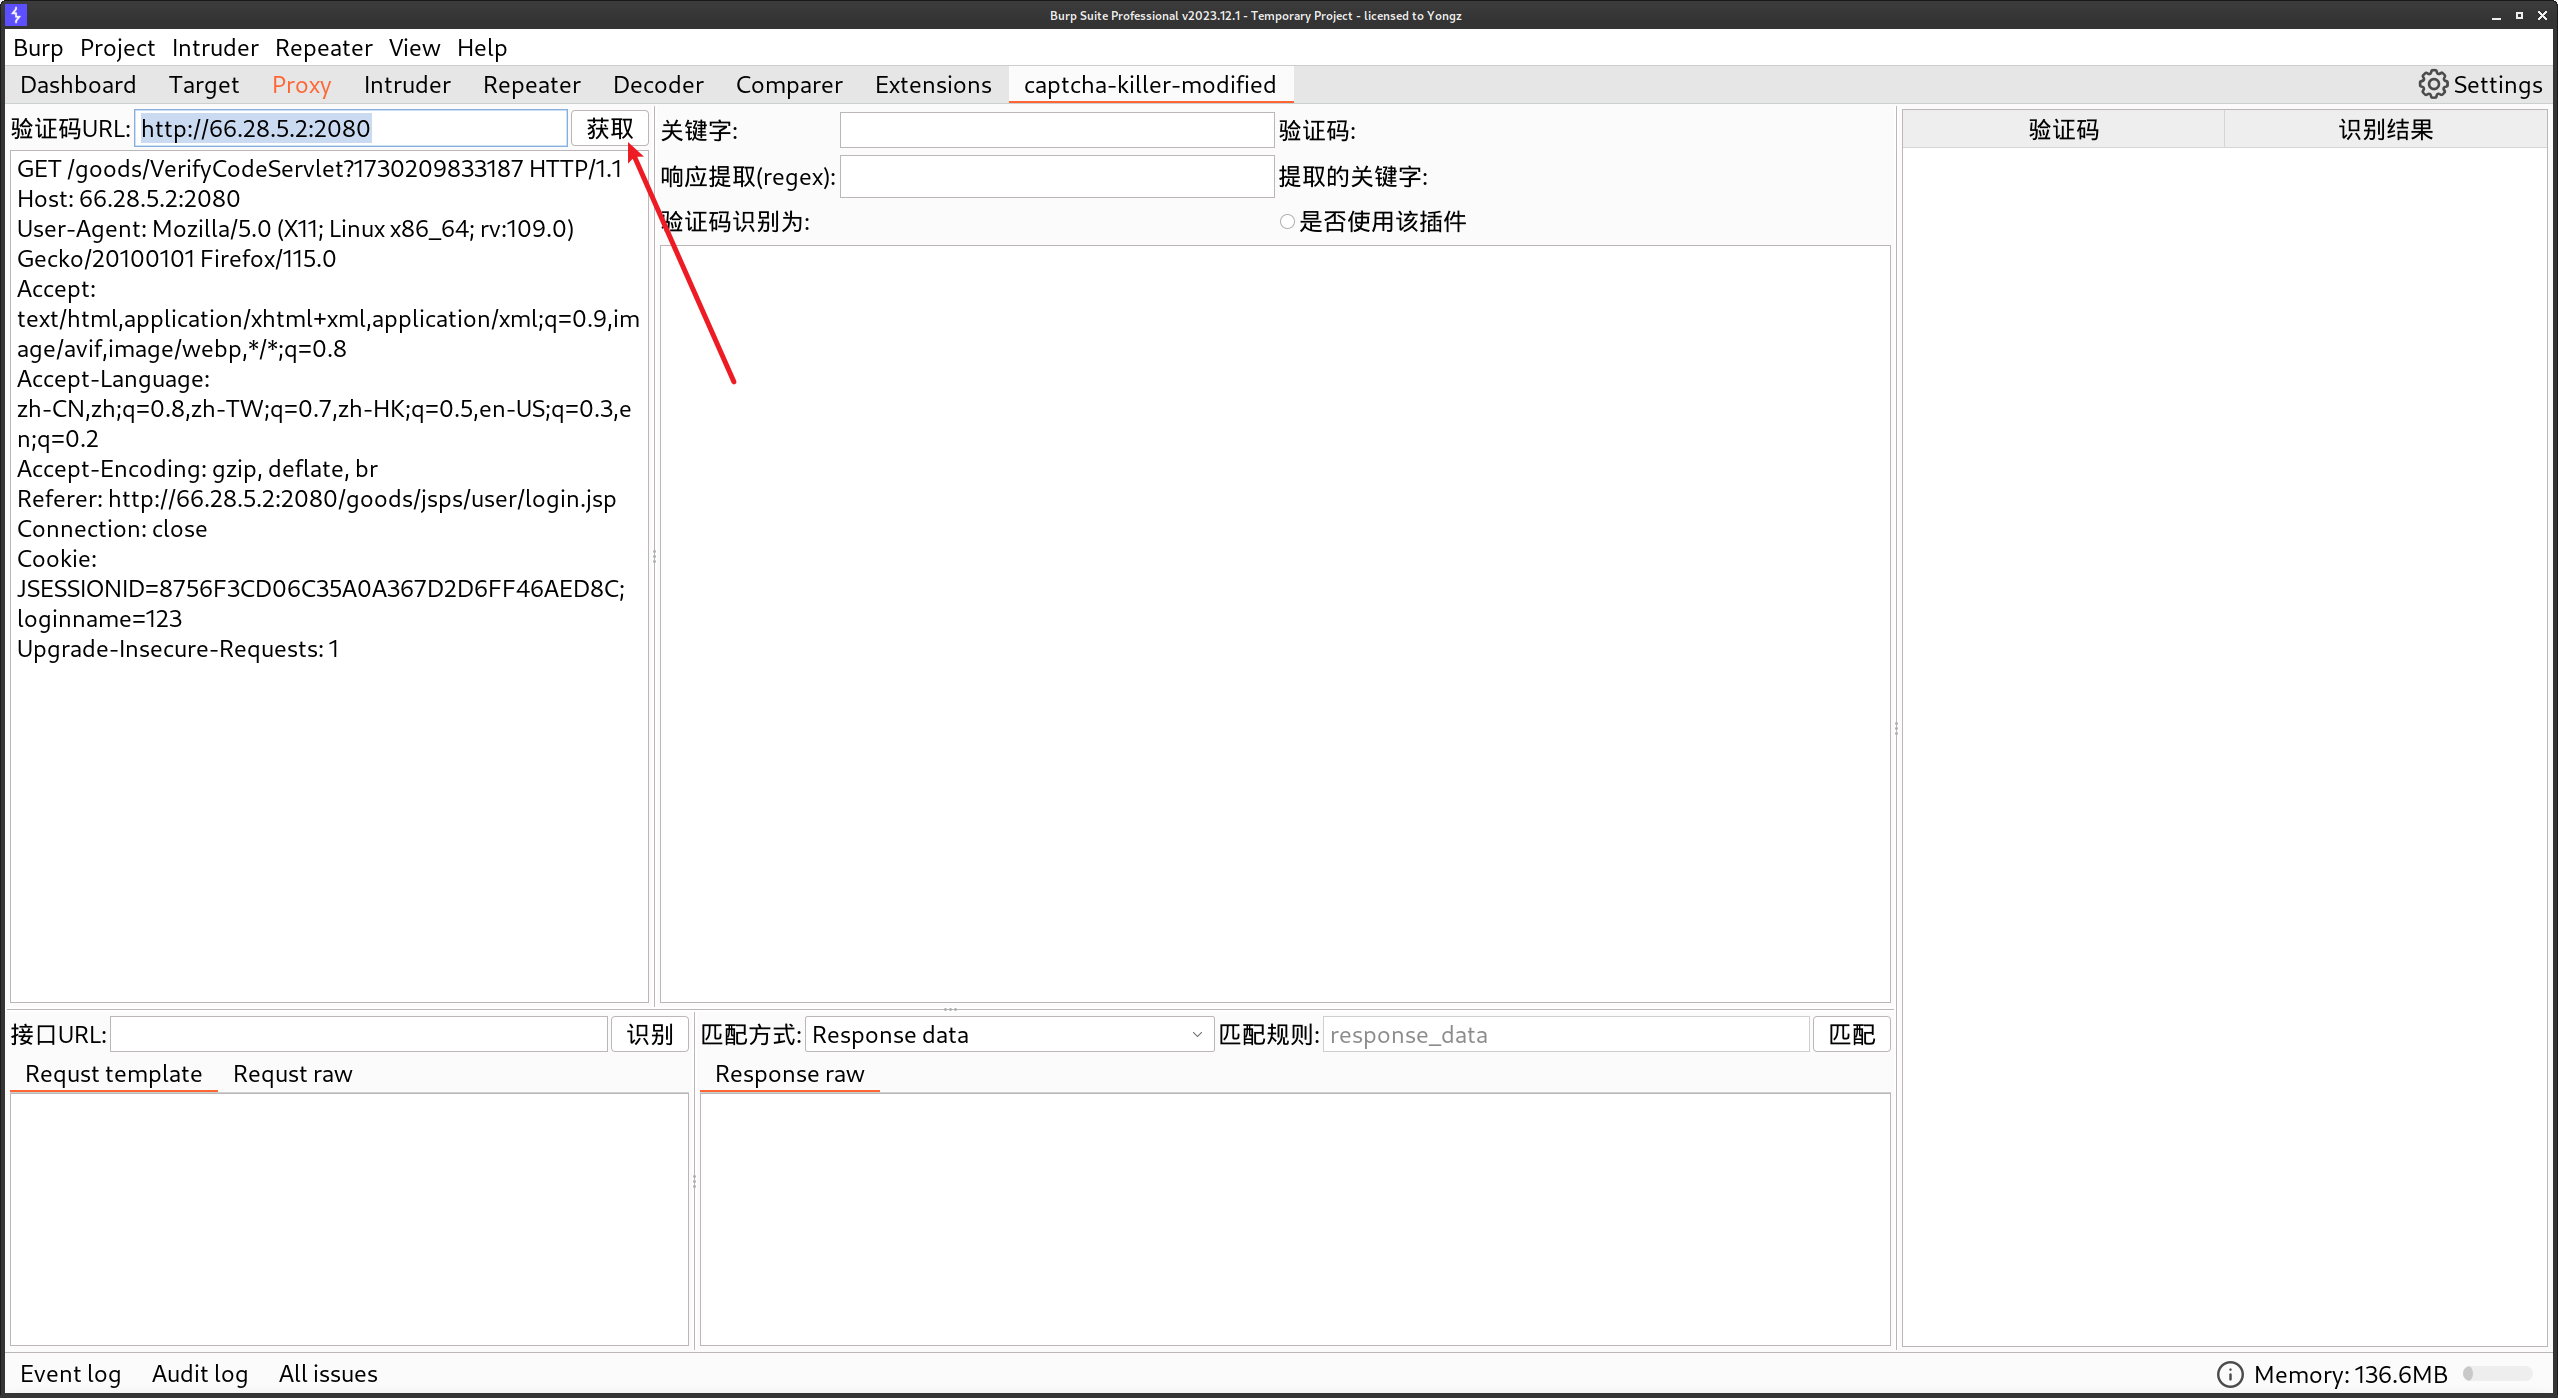The width and height of the screenshot is (2558, 1398).
Task: Click the Connection: close header line
Action: tap(112, 529)
